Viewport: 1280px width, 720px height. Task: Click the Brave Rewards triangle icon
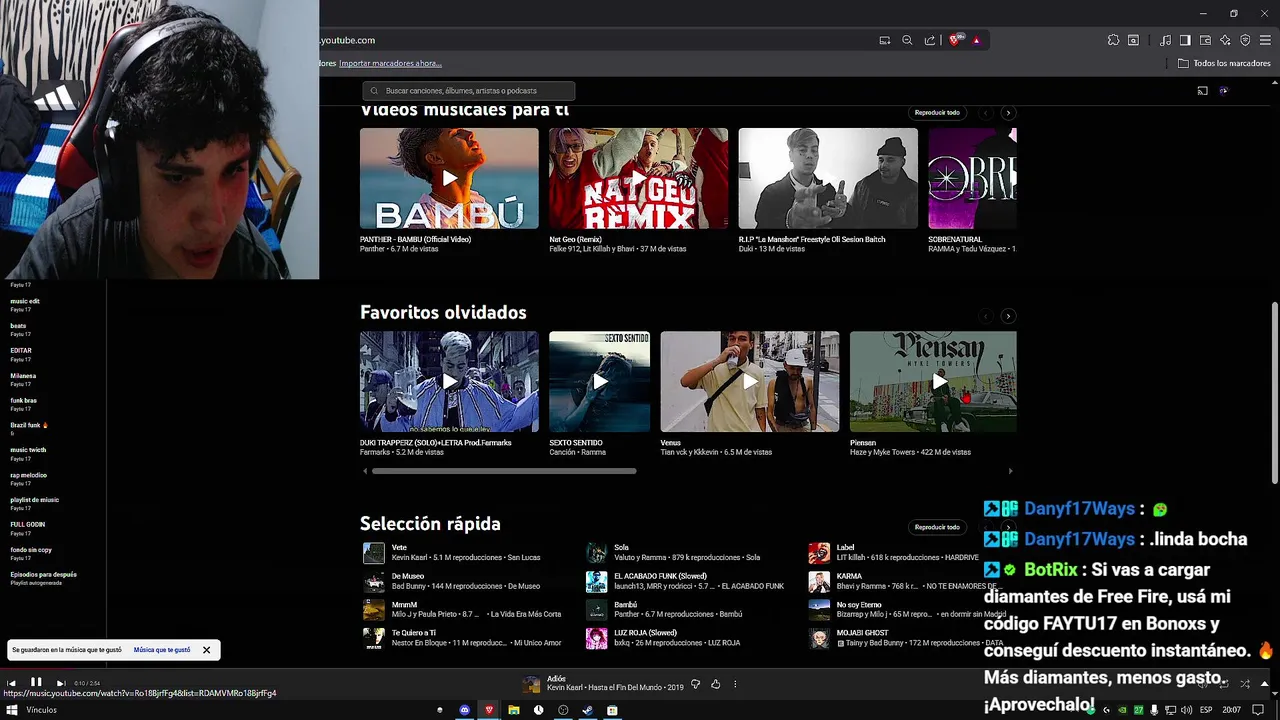pos(976,40)
